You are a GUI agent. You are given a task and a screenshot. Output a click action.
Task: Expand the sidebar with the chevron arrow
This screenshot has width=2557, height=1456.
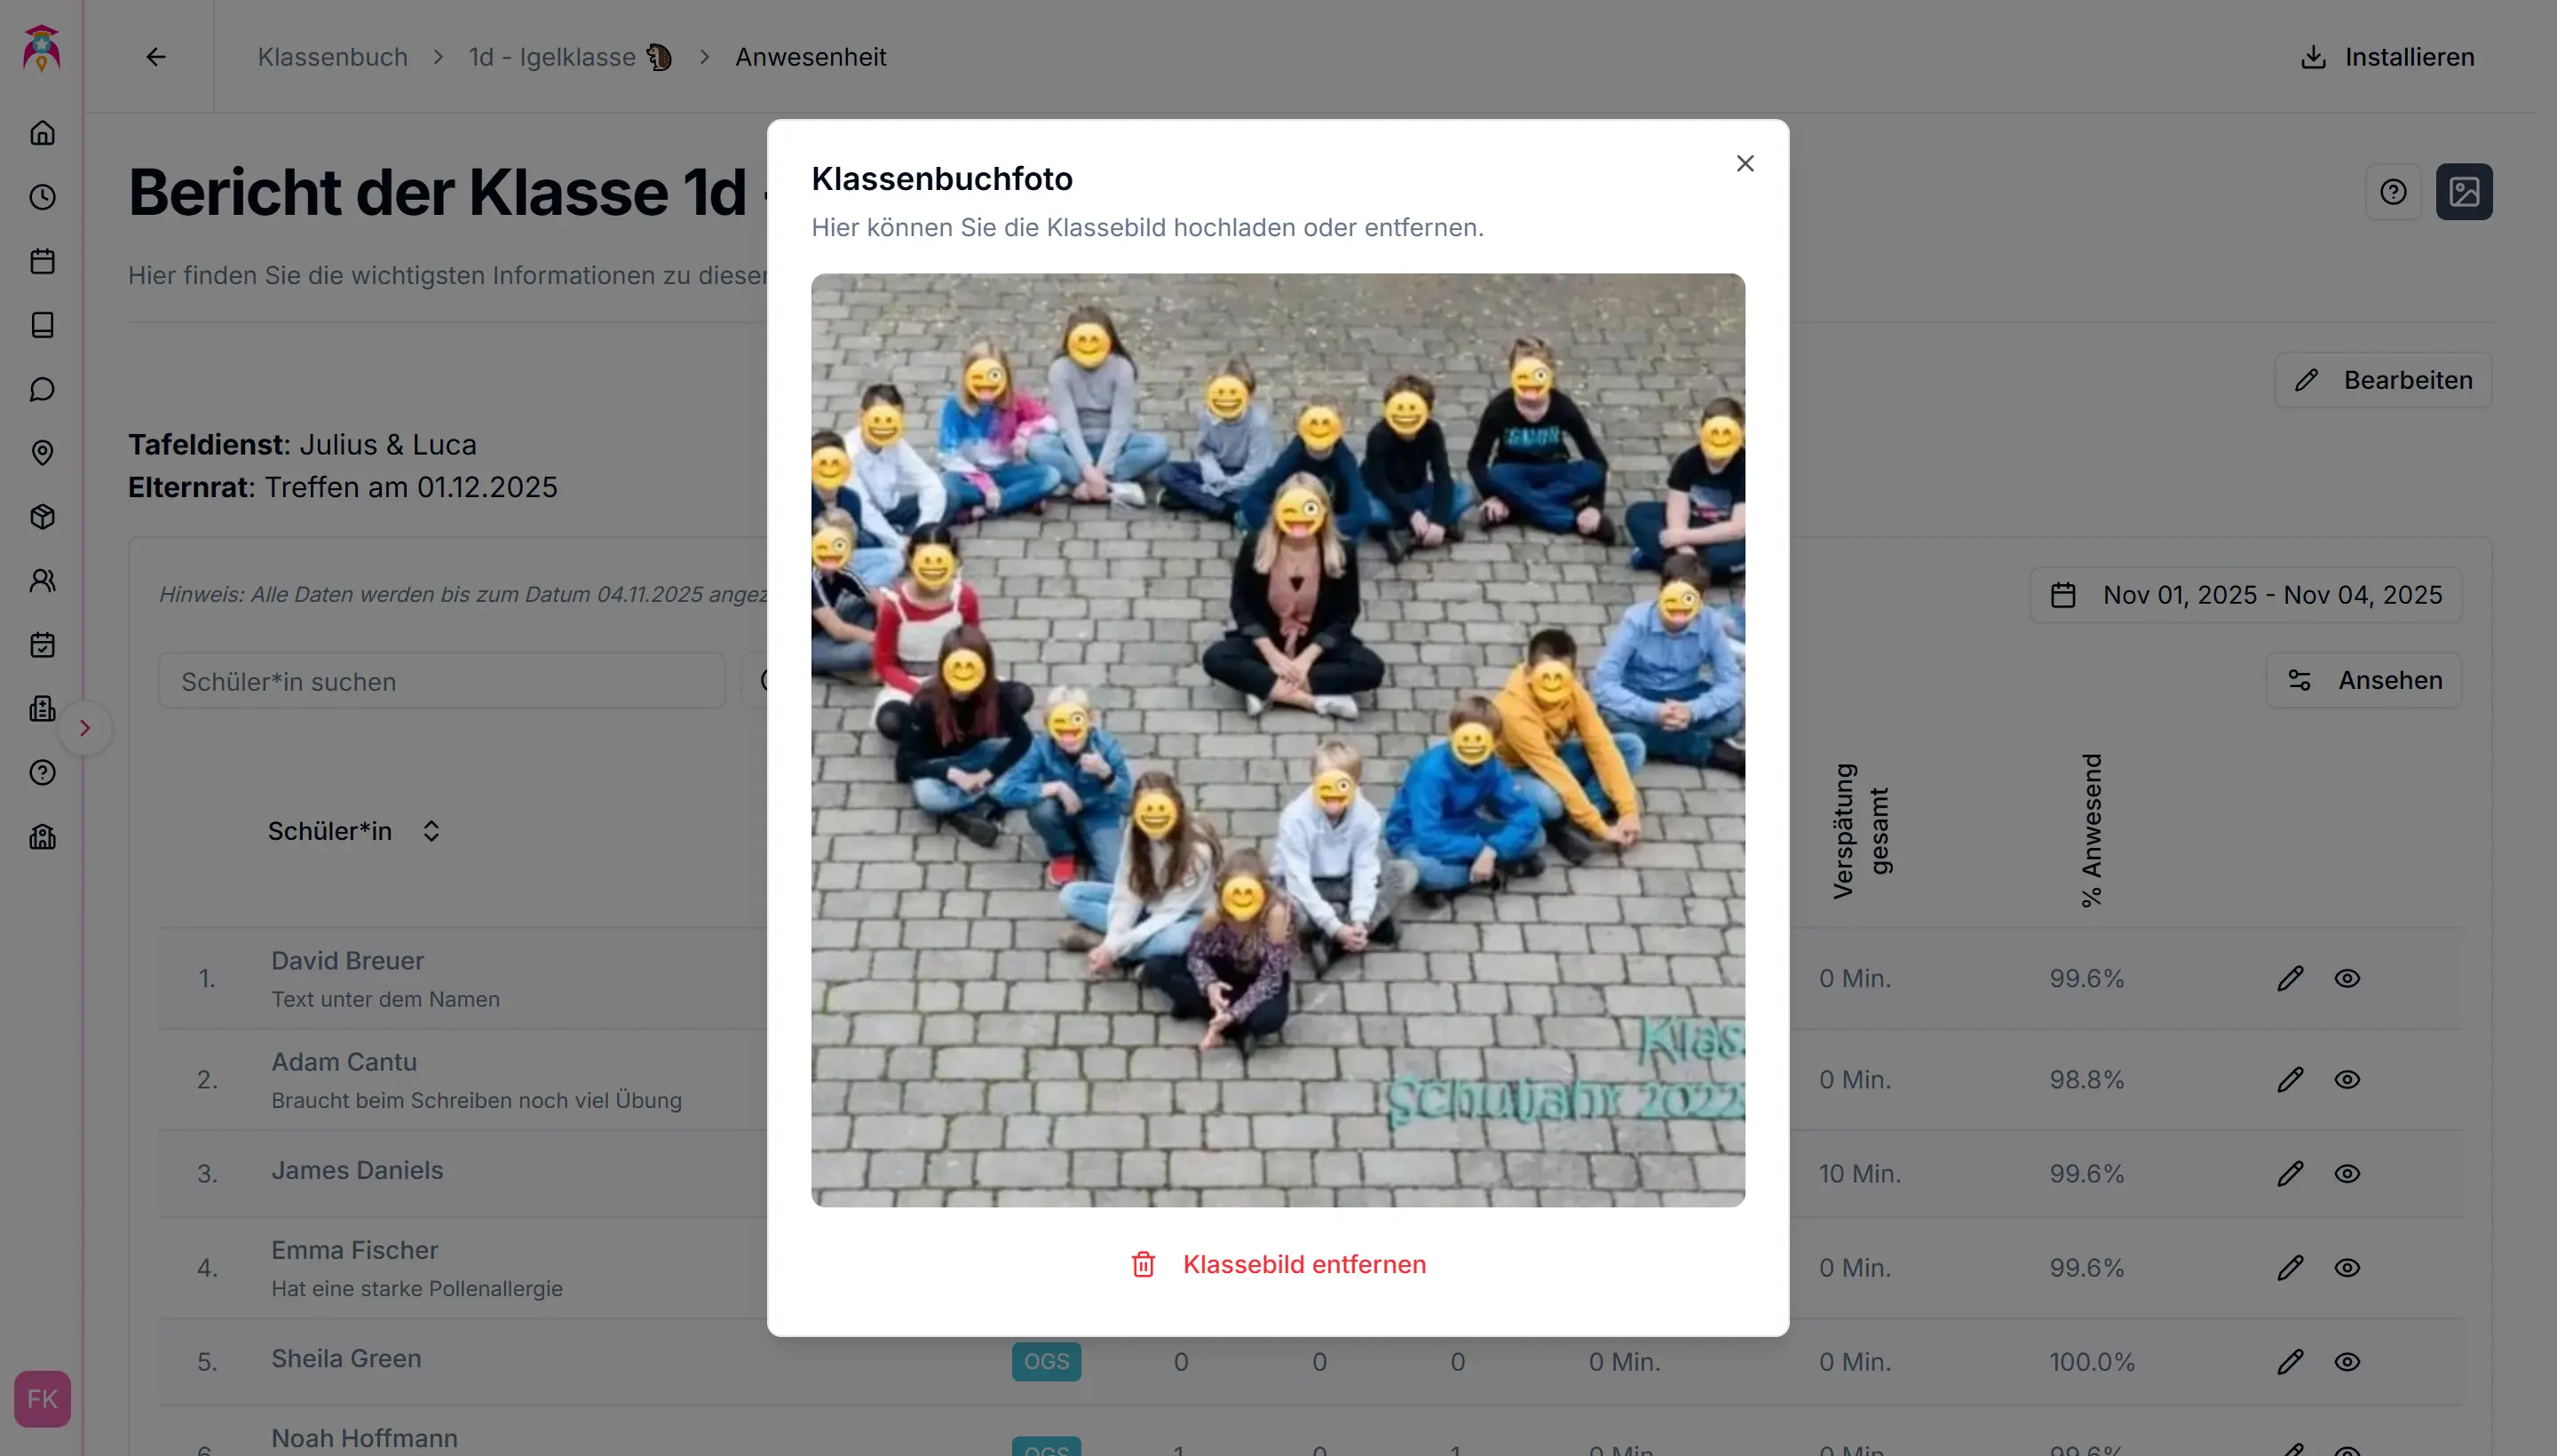85,728
